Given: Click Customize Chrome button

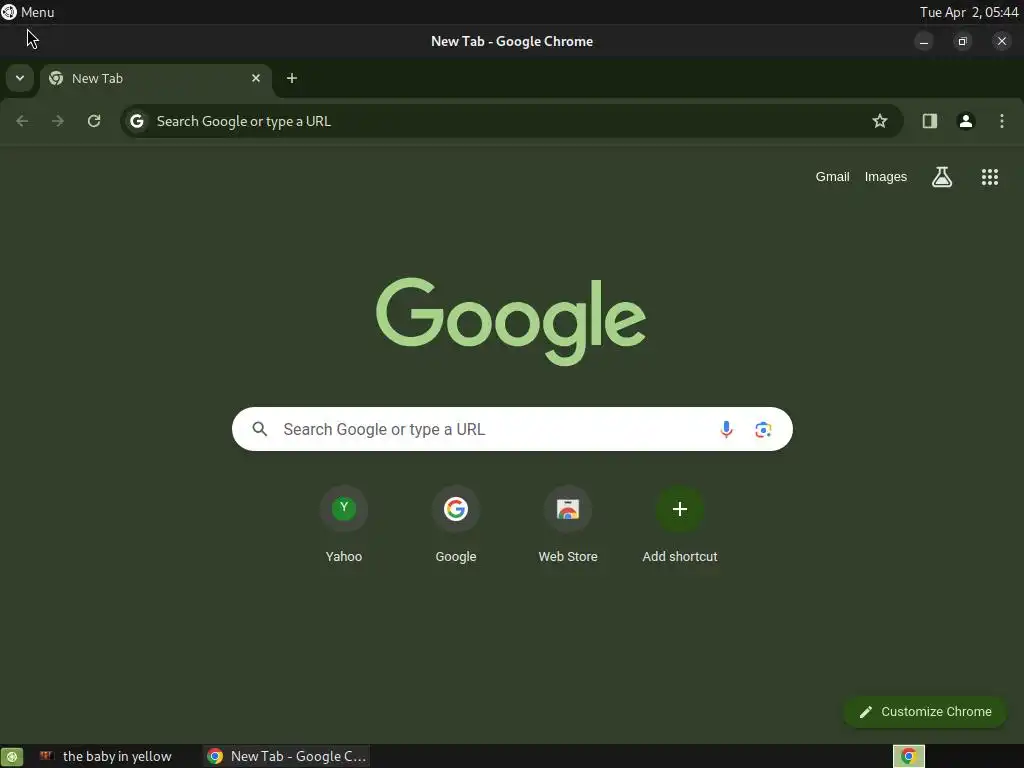Looking at the screenshot, I should [x=925, y=712].
